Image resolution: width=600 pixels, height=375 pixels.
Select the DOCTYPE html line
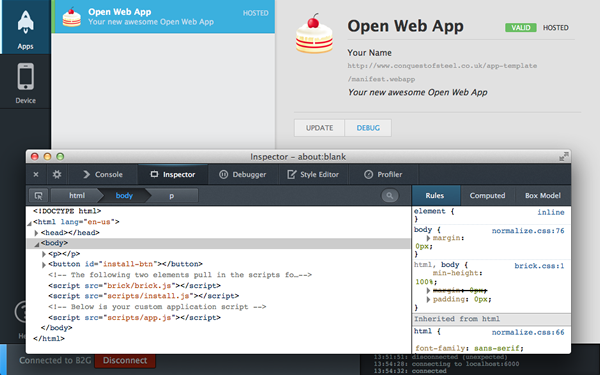(x=67, y=211)
